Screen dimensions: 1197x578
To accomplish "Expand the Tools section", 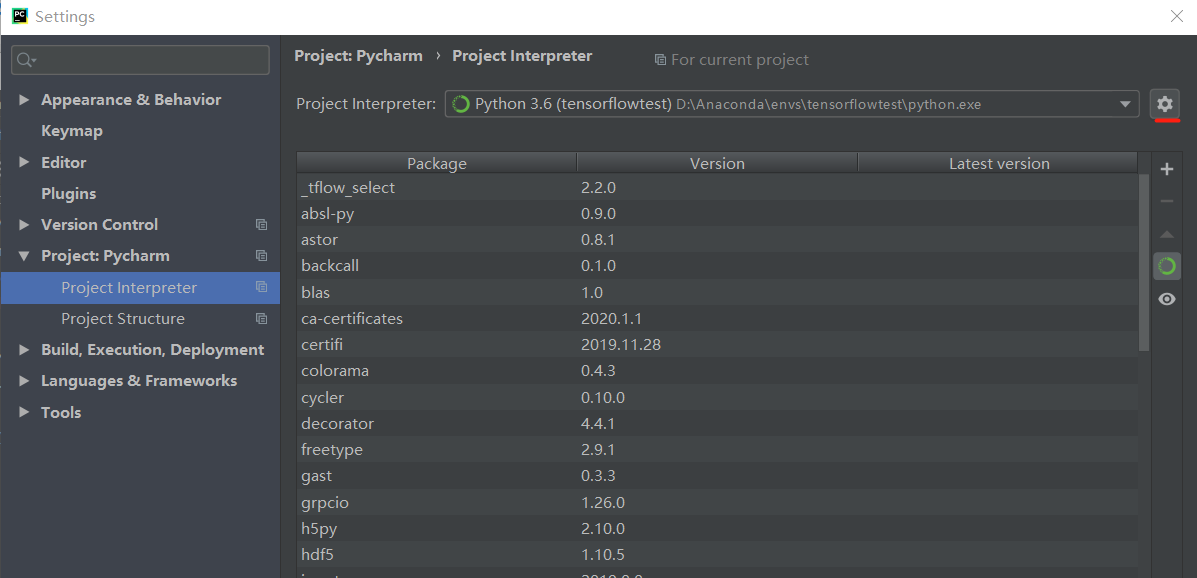I will [x=24, y=412].
